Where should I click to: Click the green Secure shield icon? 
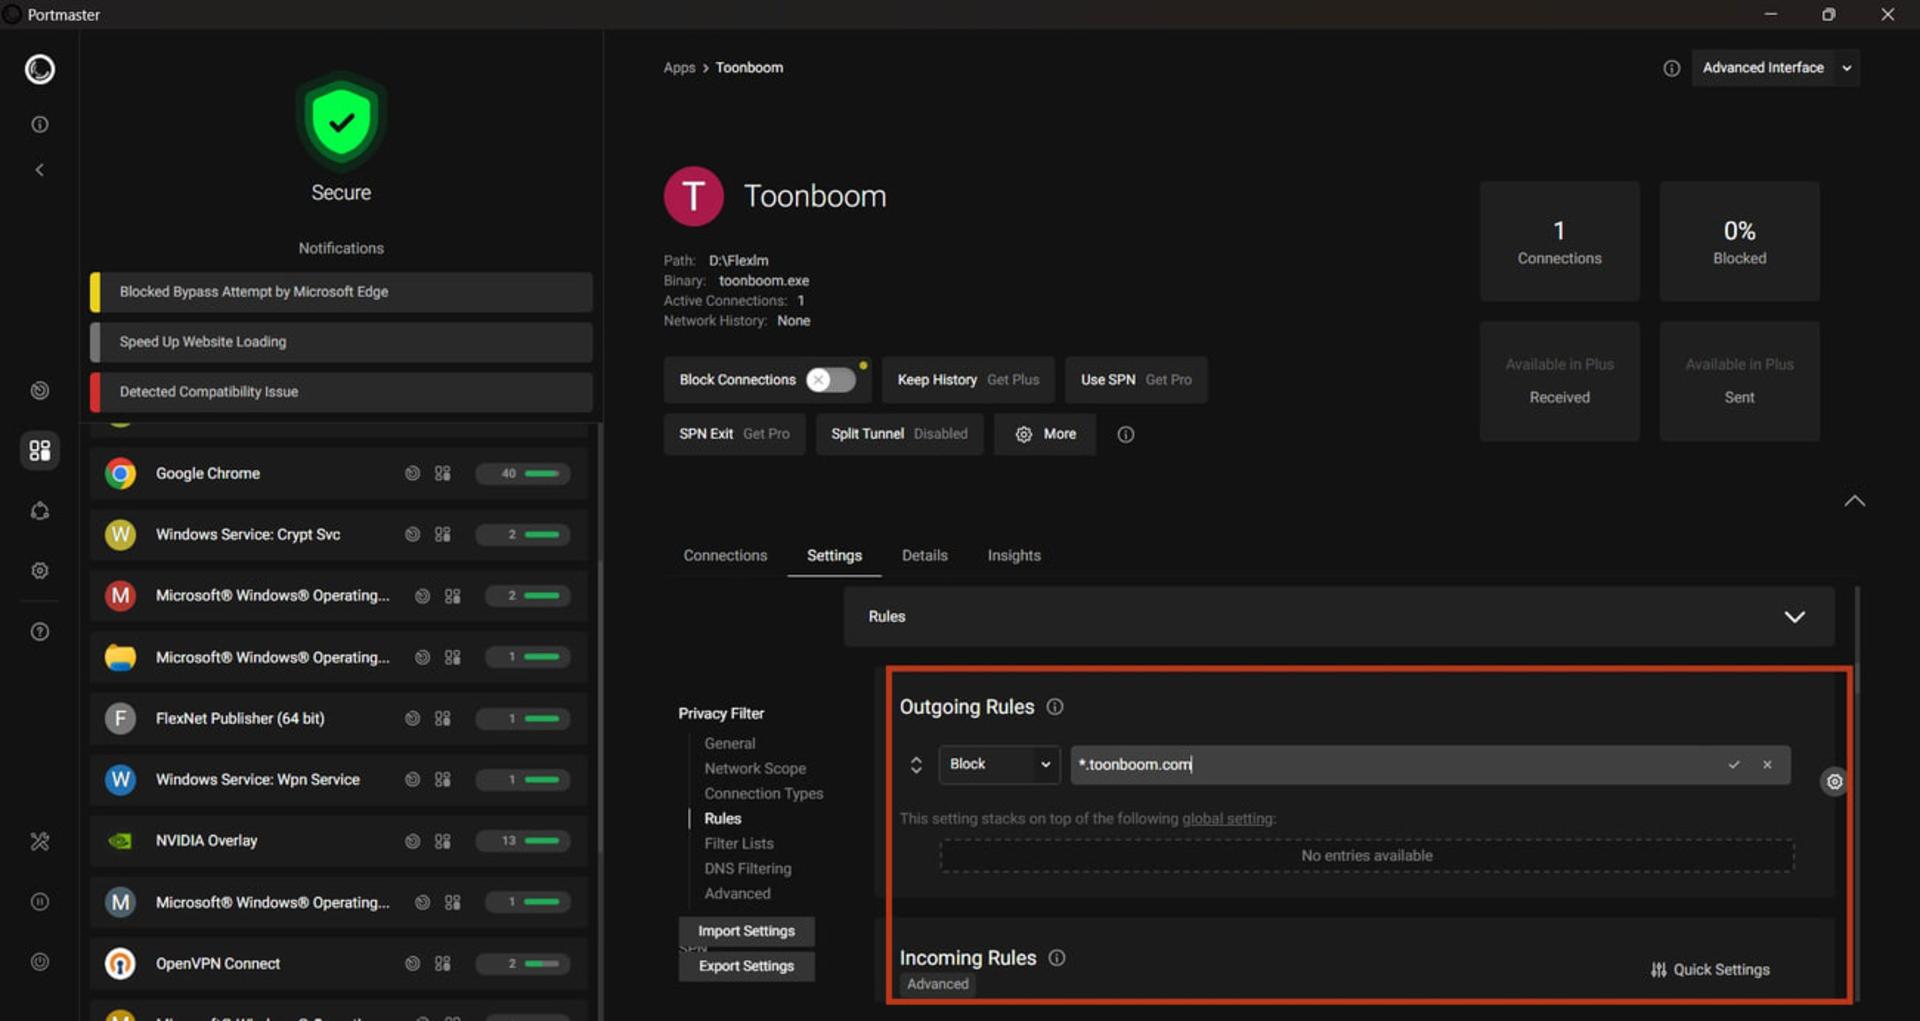(341, 122)
